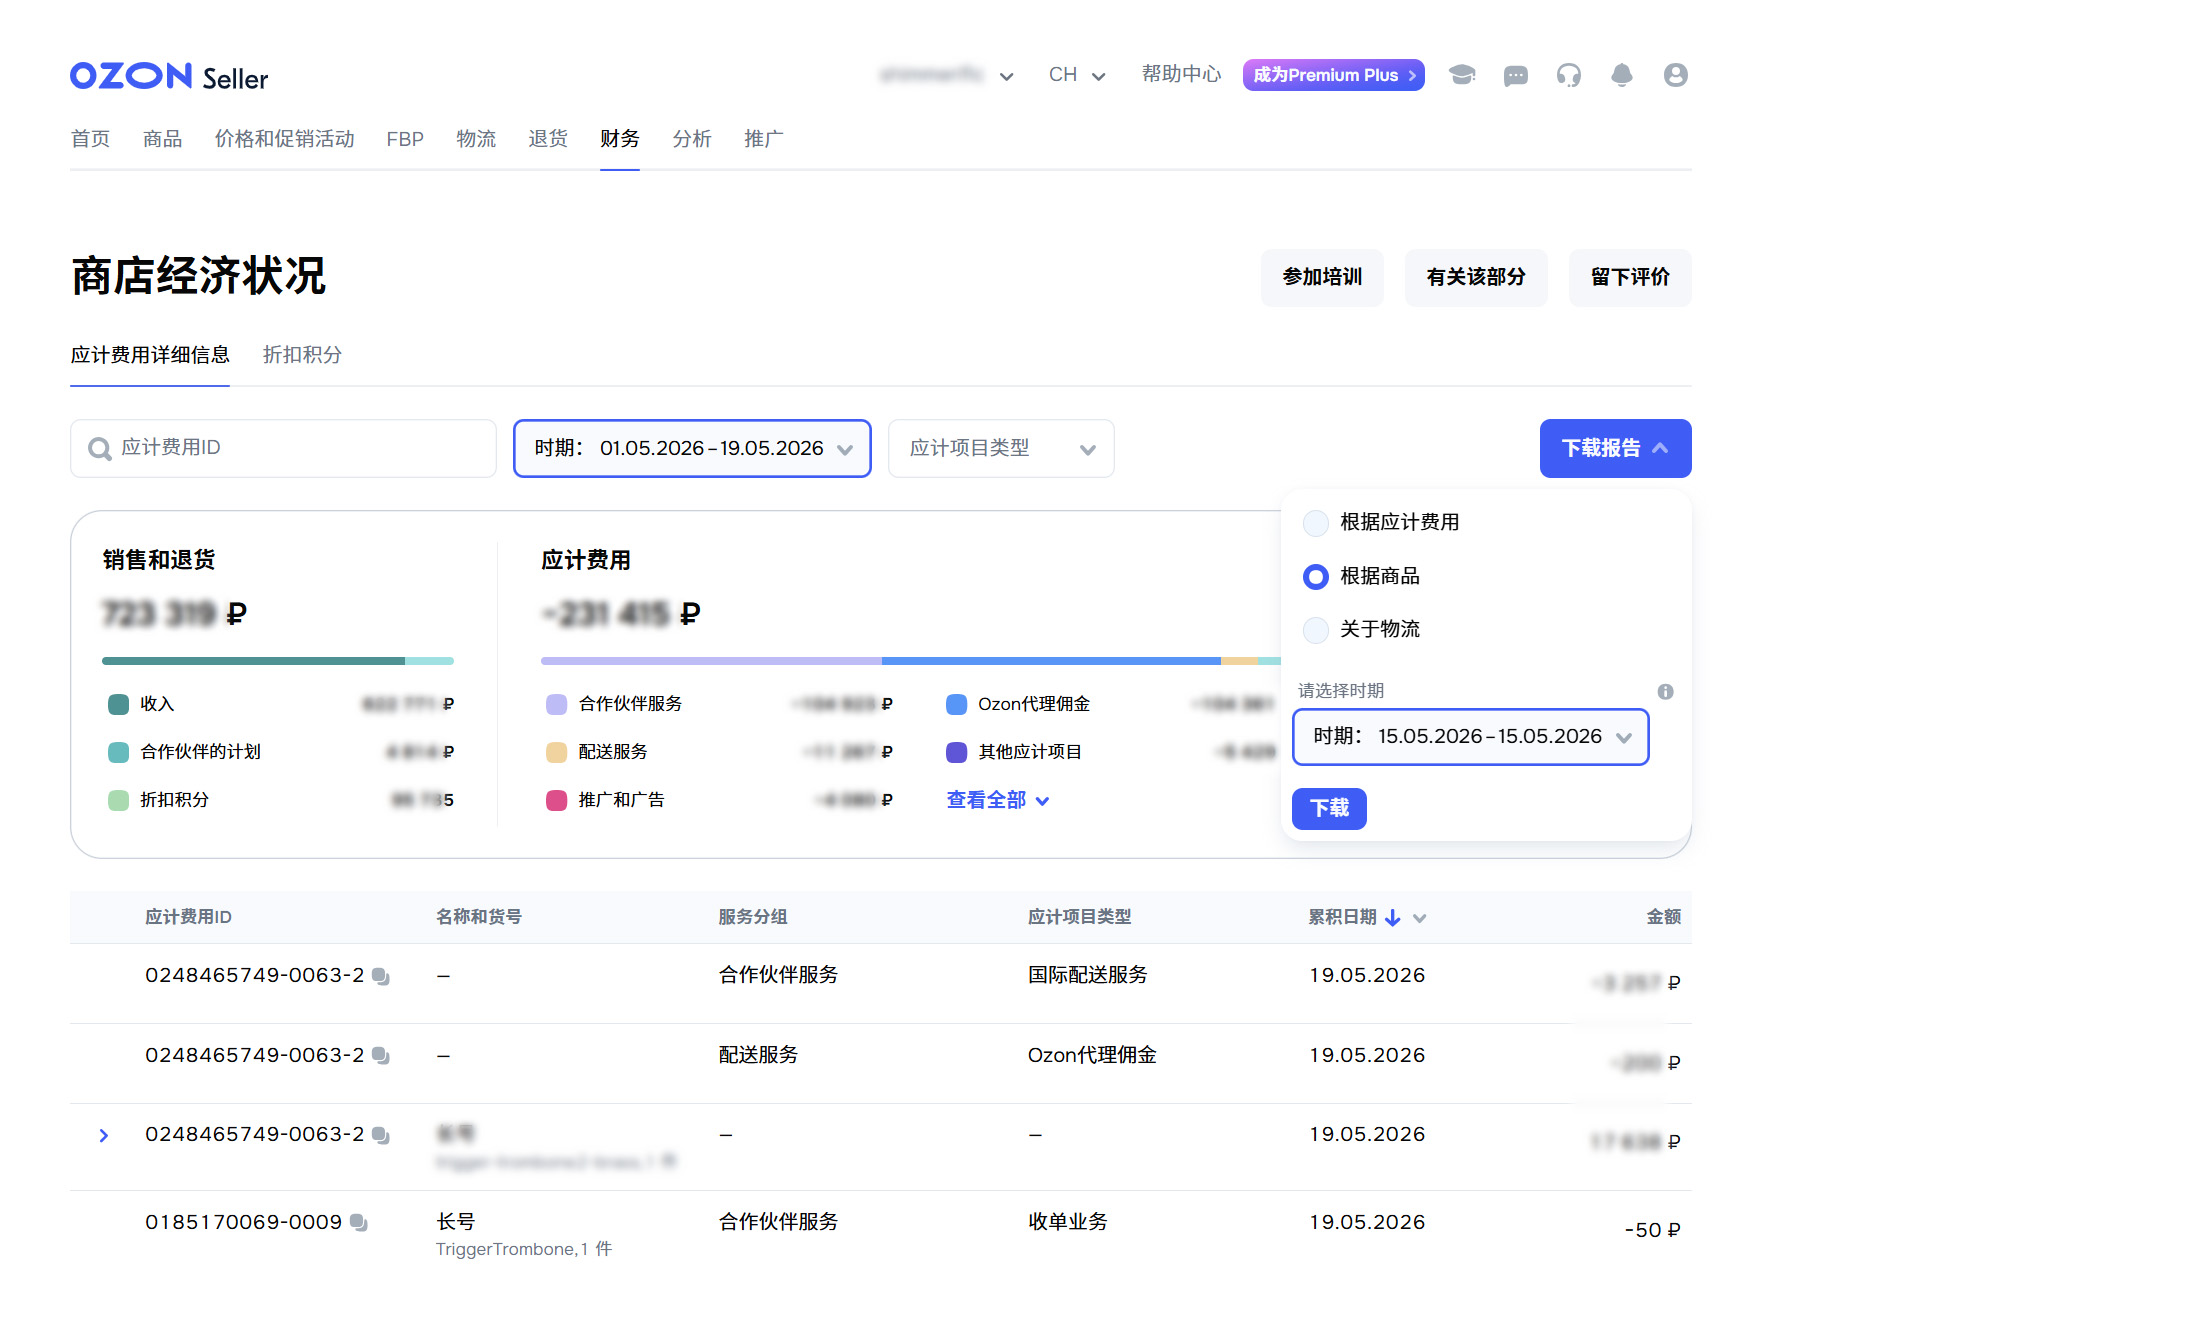Open the notifications bell
This screenshot has height=1333, width=2203.
pyautogui.click(x=1621, y=75)
